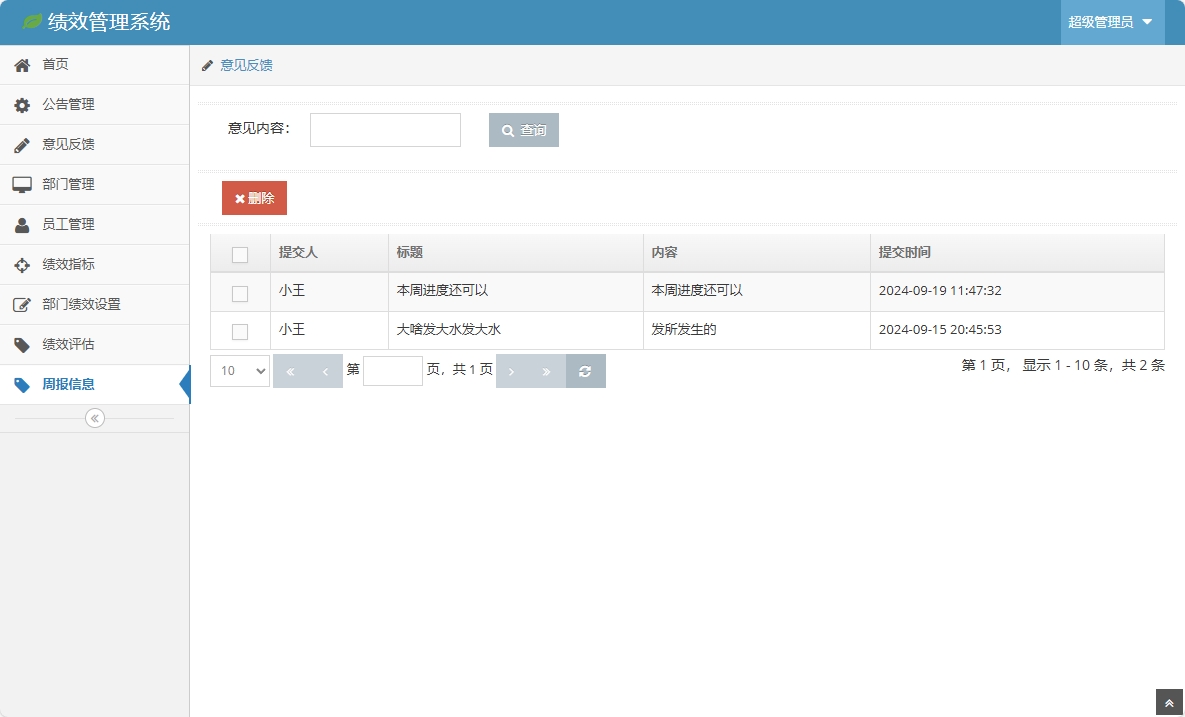The height and width of the screenshot is (717, 1185).
Task: Select 周报信息 in the sidebar menu
Action: (68, 385)
